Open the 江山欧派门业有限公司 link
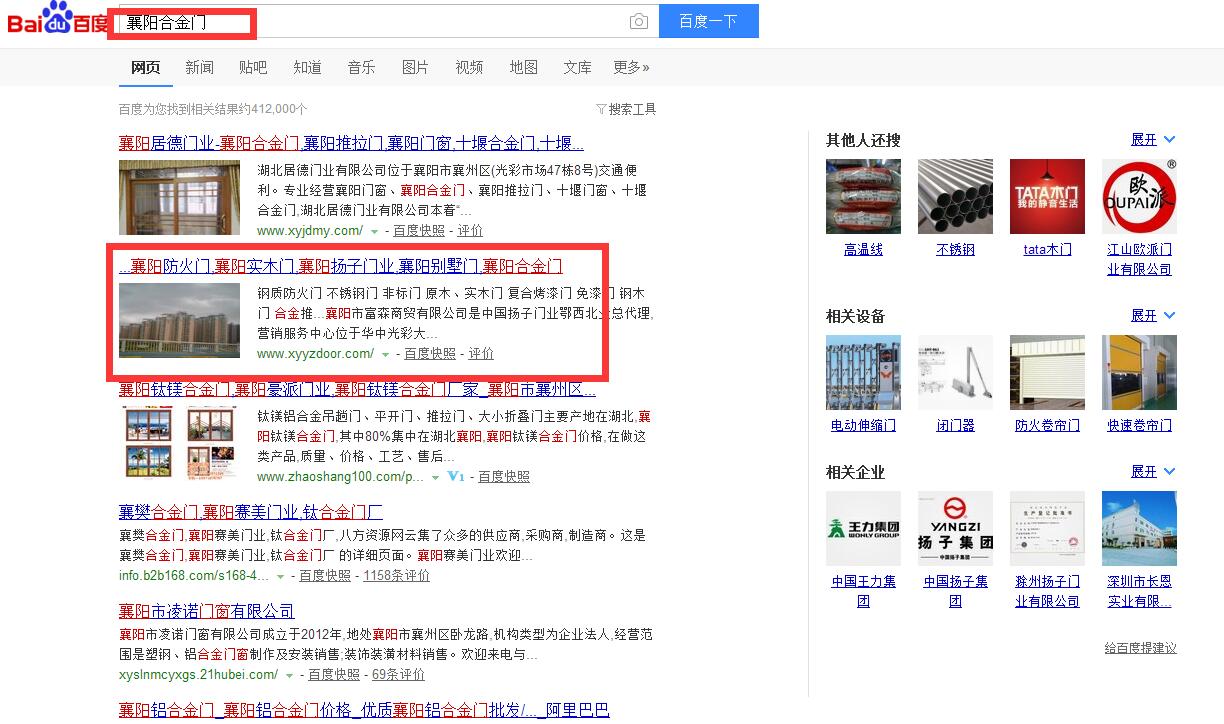1224x724 pixels. click(1139, 259)
